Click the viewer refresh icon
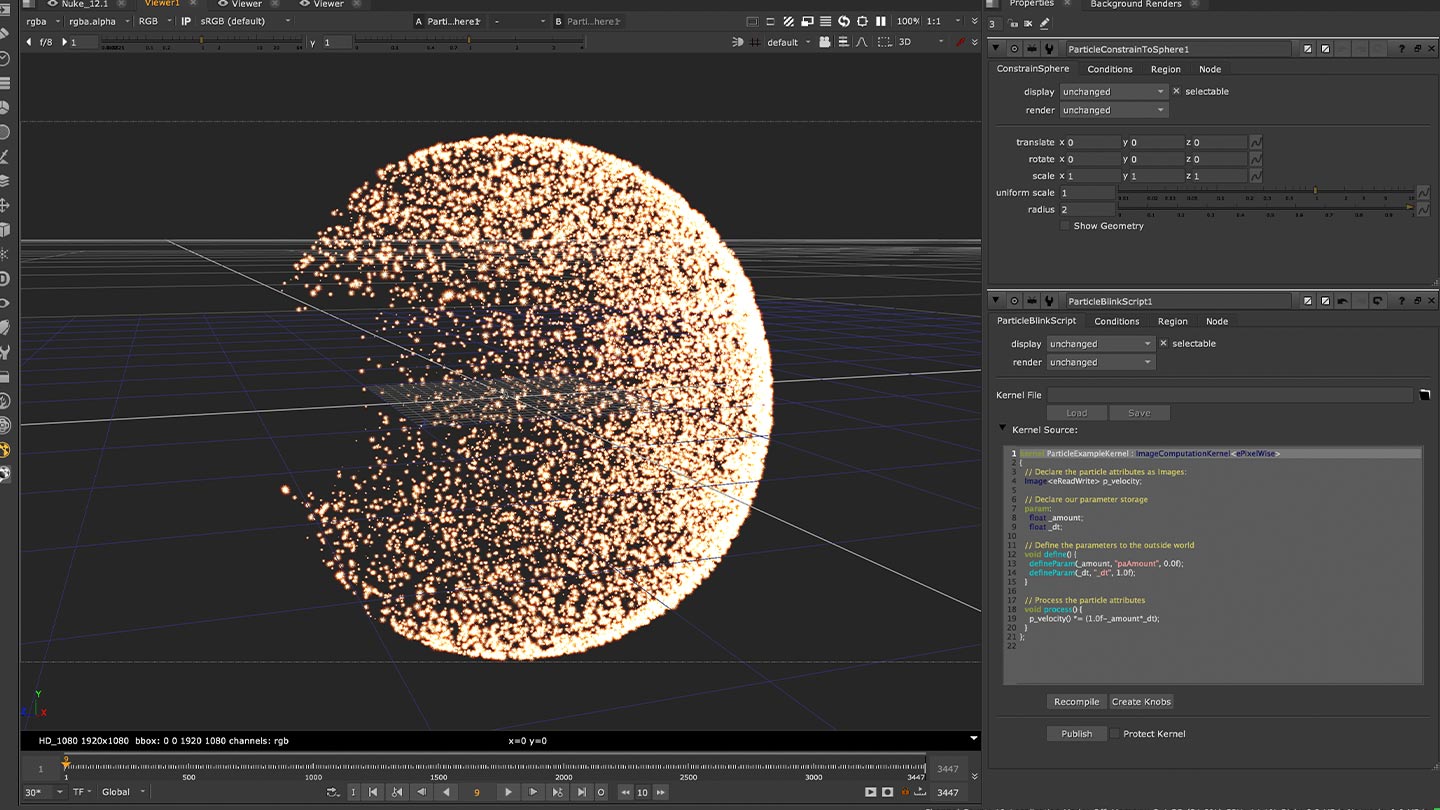 844,21
